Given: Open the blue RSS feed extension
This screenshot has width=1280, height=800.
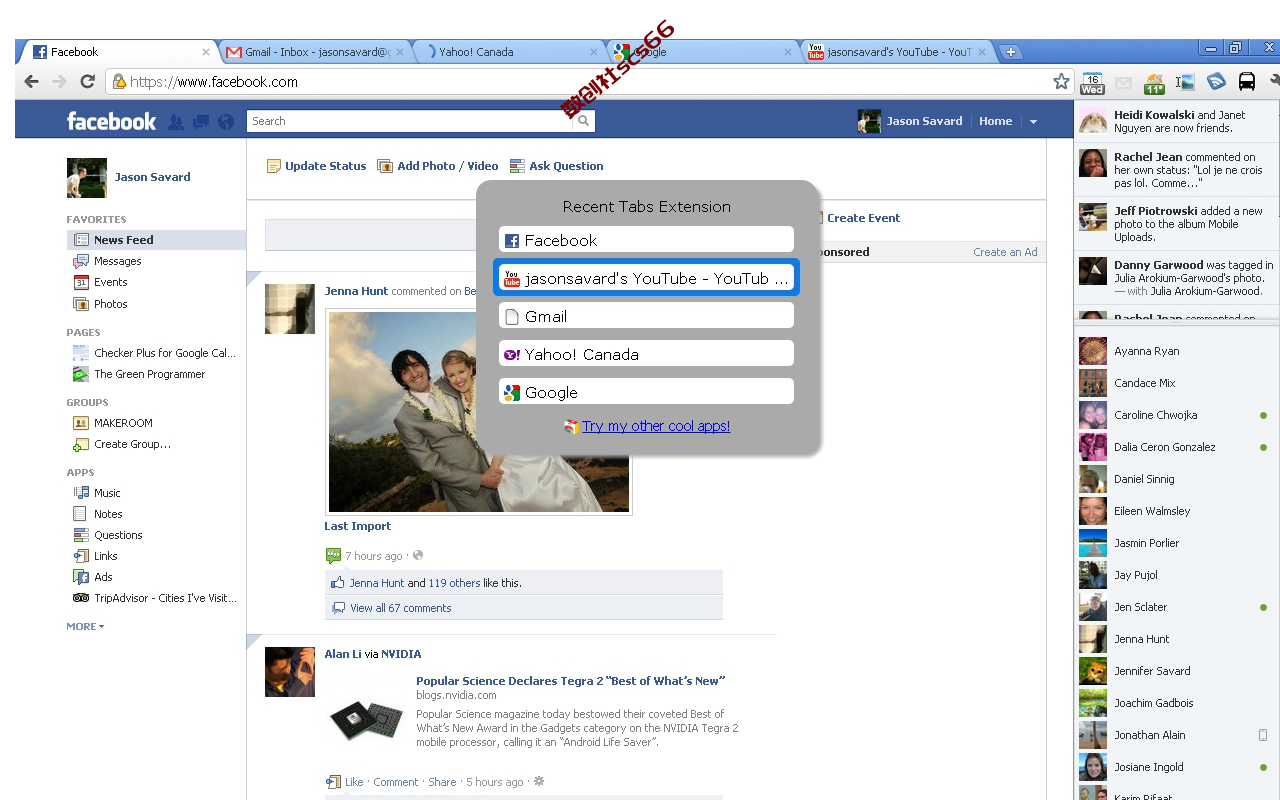Looking at the screenshot, I should (x=1216, y=82).
